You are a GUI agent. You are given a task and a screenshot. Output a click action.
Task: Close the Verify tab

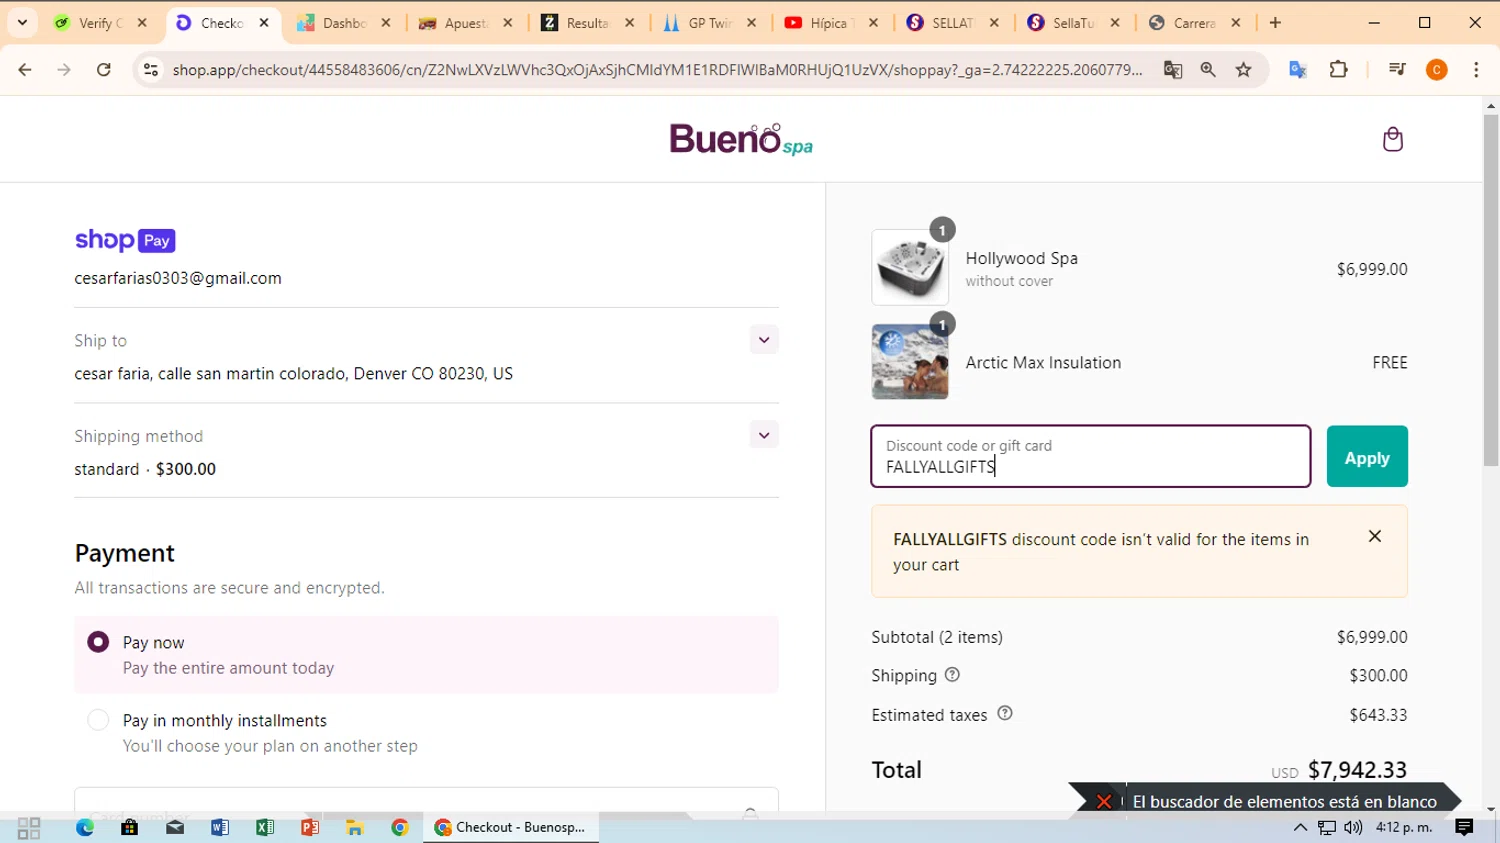pos(142,22)
